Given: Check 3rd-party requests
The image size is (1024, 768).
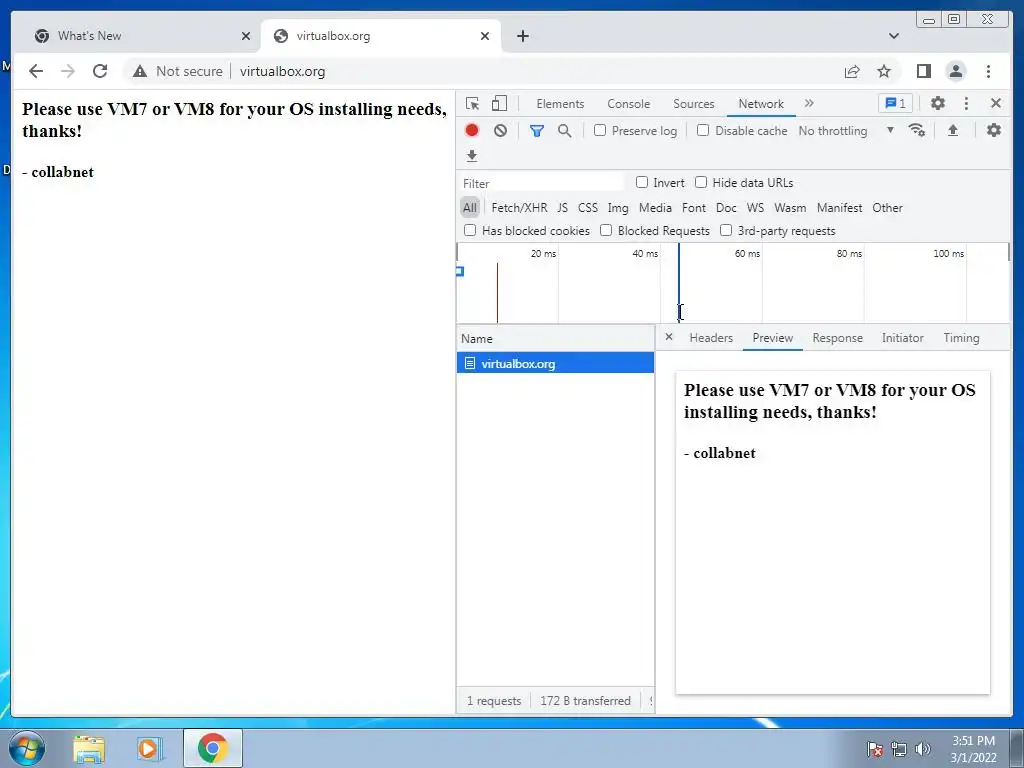Looking at the screenshot, I should 726,230.
